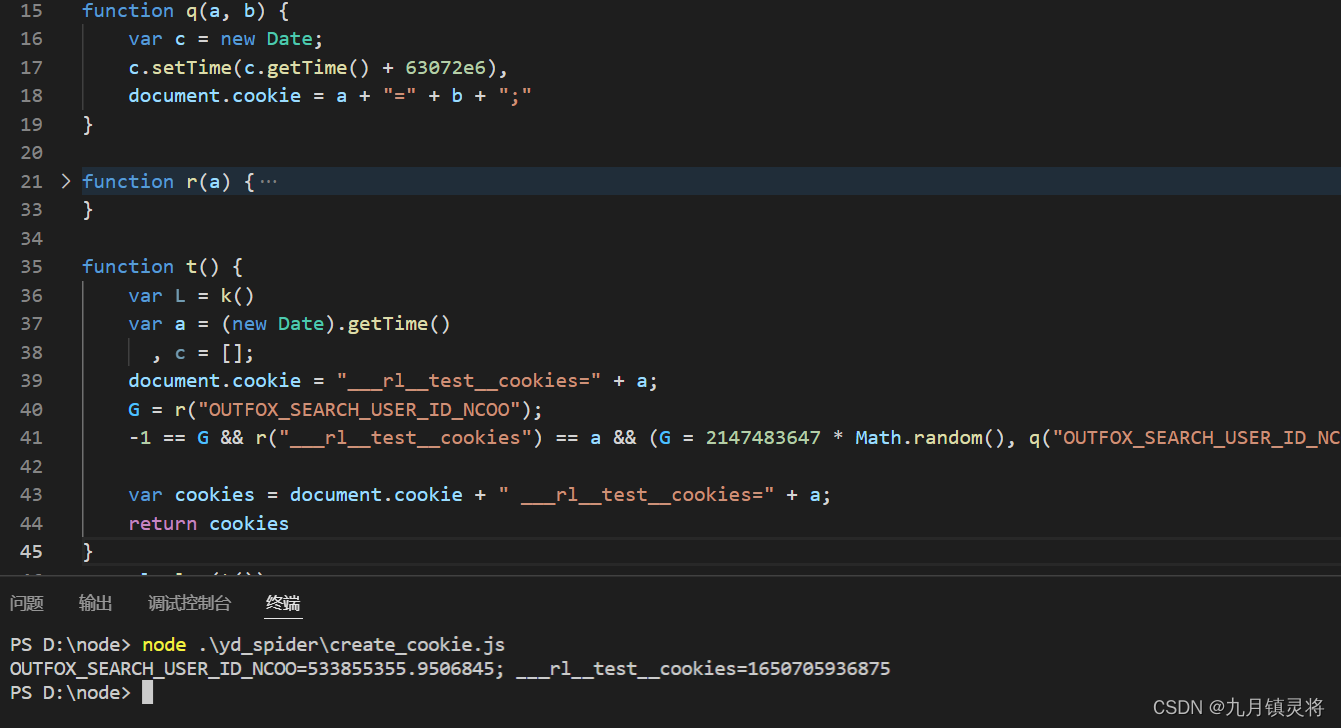This screenshot has width=1341, height=728.
Task: Click line number 45 in gutter
Action: click(x=31, y=551)
